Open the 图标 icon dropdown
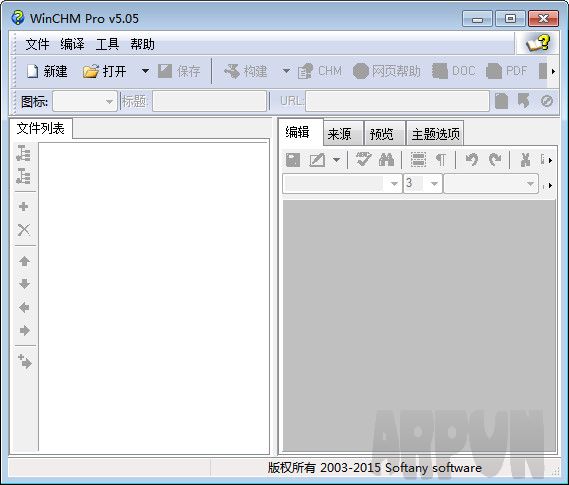 (85, 101)
